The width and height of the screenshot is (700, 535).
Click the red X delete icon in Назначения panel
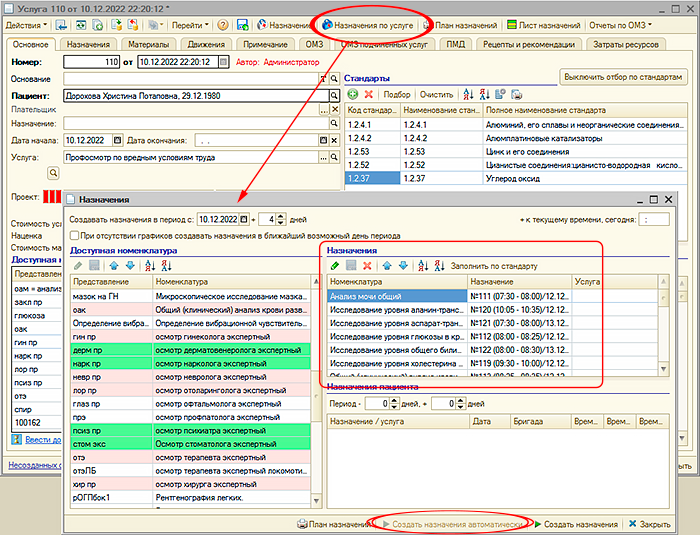[x=368, y=266]
